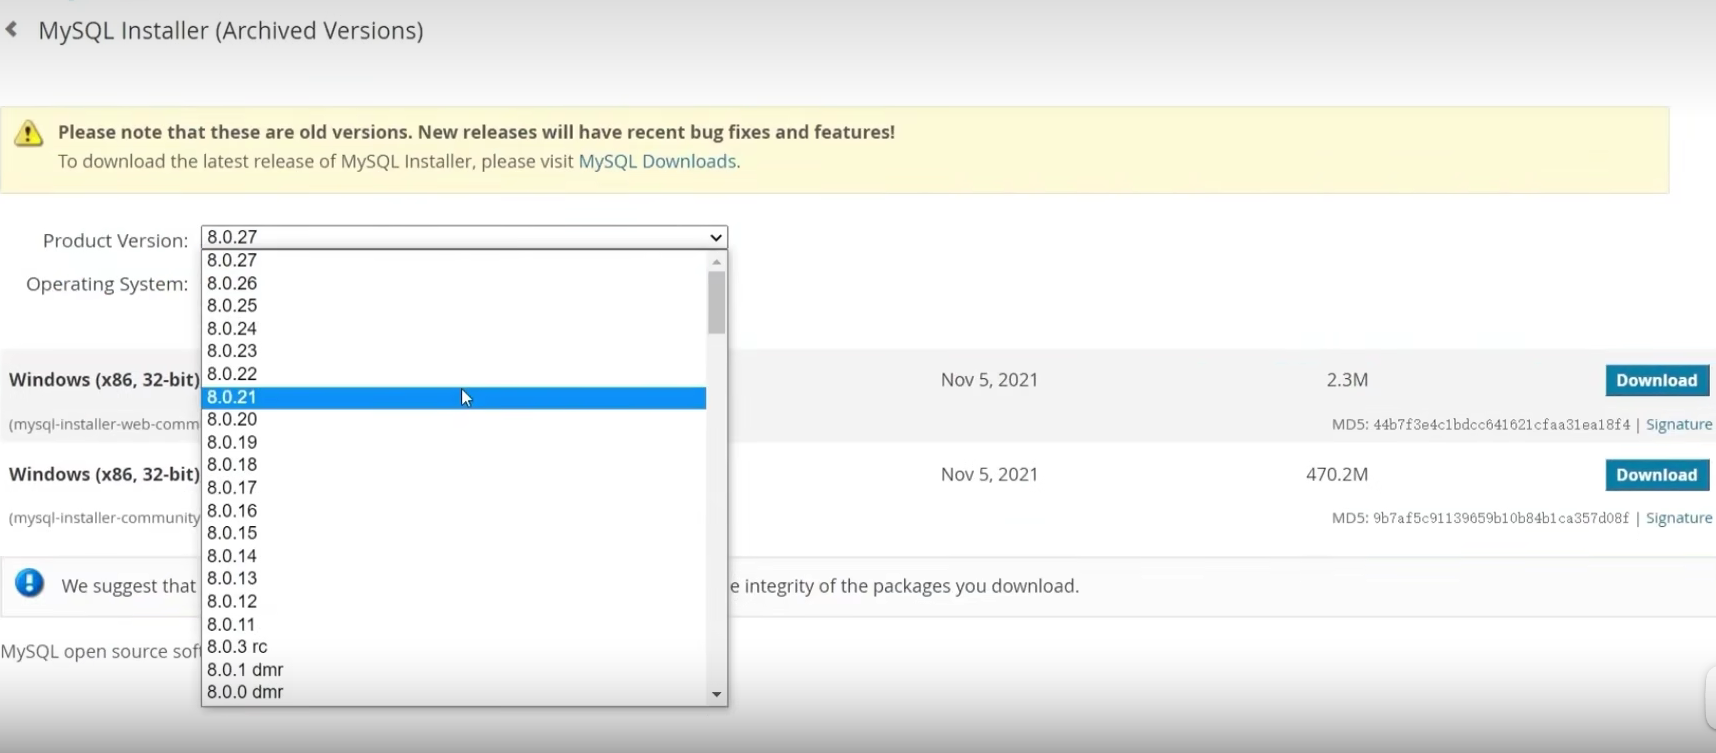
Task: Click the blue information icon
Action: coord(30,583)
